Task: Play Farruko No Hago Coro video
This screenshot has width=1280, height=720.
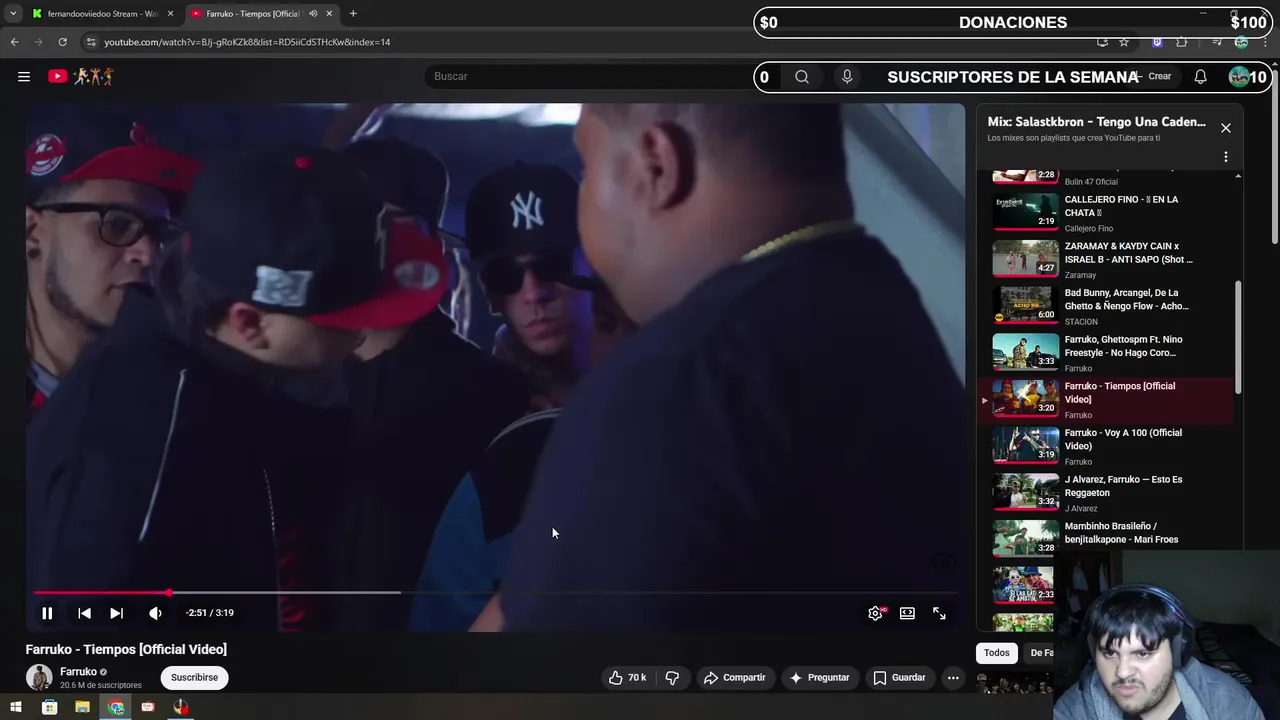Action: 1107,352
